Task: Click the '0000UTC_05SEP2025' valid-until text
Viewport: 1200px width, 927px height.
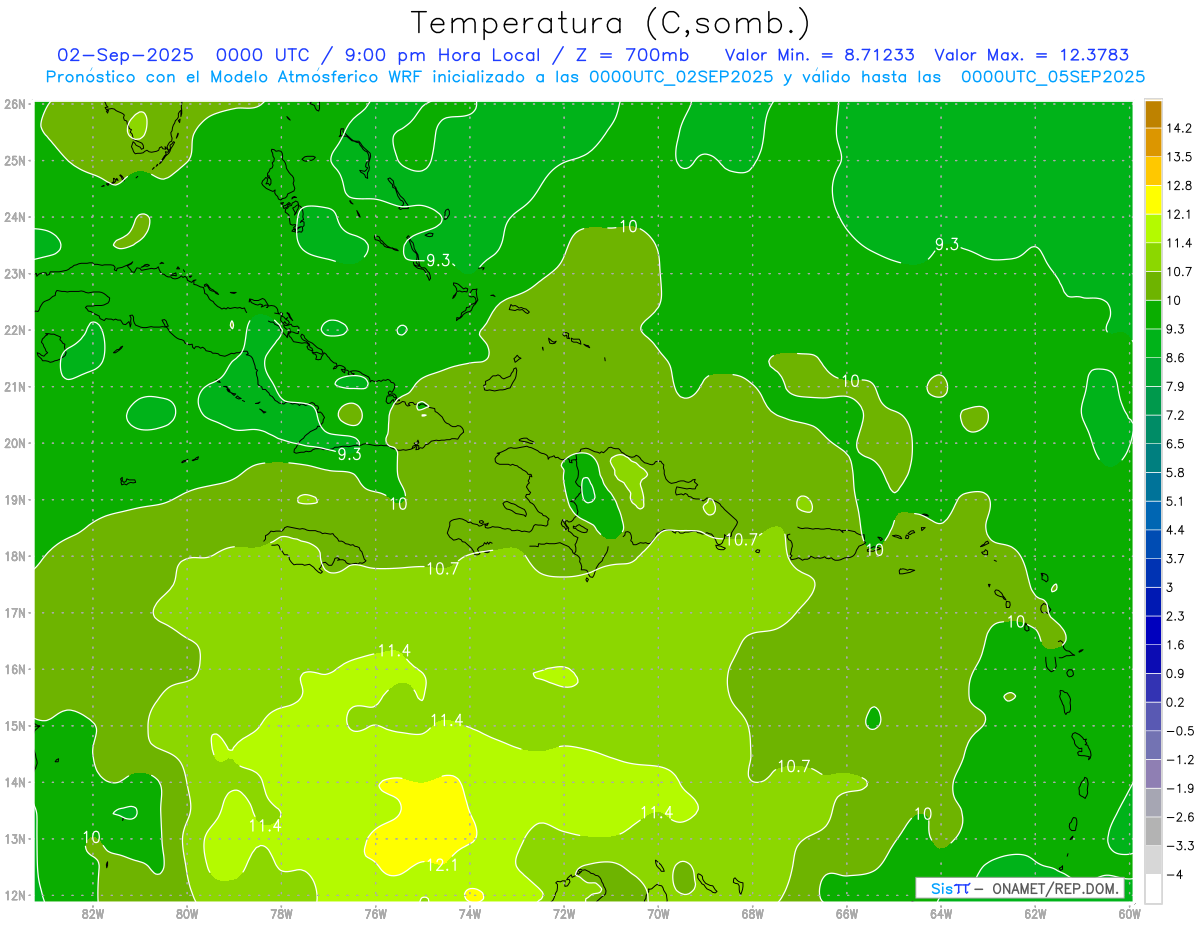Action: click(x=1053, y=77)
